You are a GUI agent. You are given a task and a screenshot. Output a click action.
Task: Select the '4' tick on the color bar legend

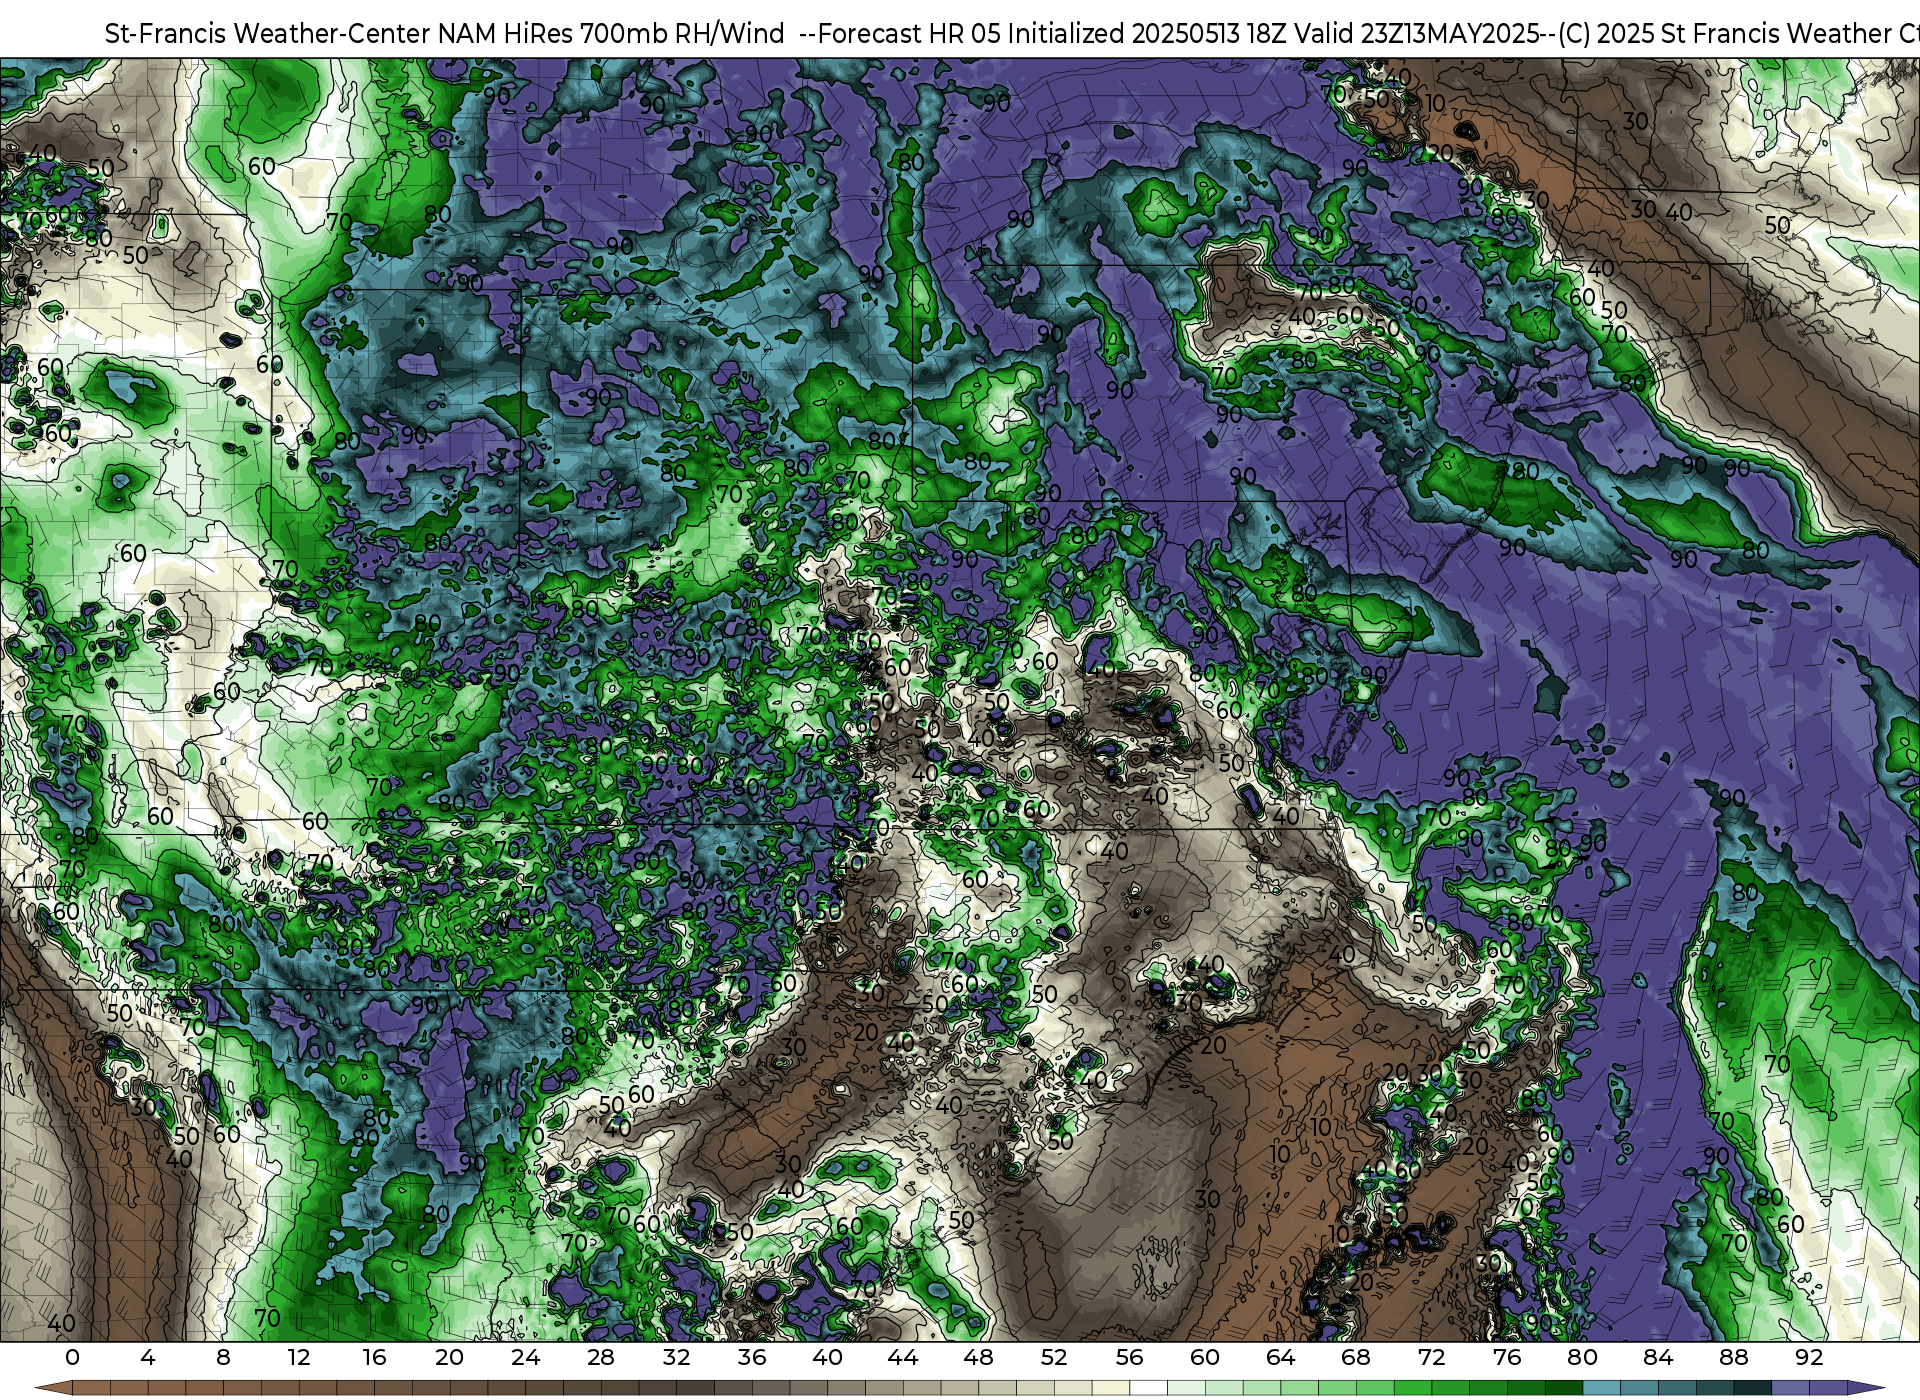tap(148, 1357)
